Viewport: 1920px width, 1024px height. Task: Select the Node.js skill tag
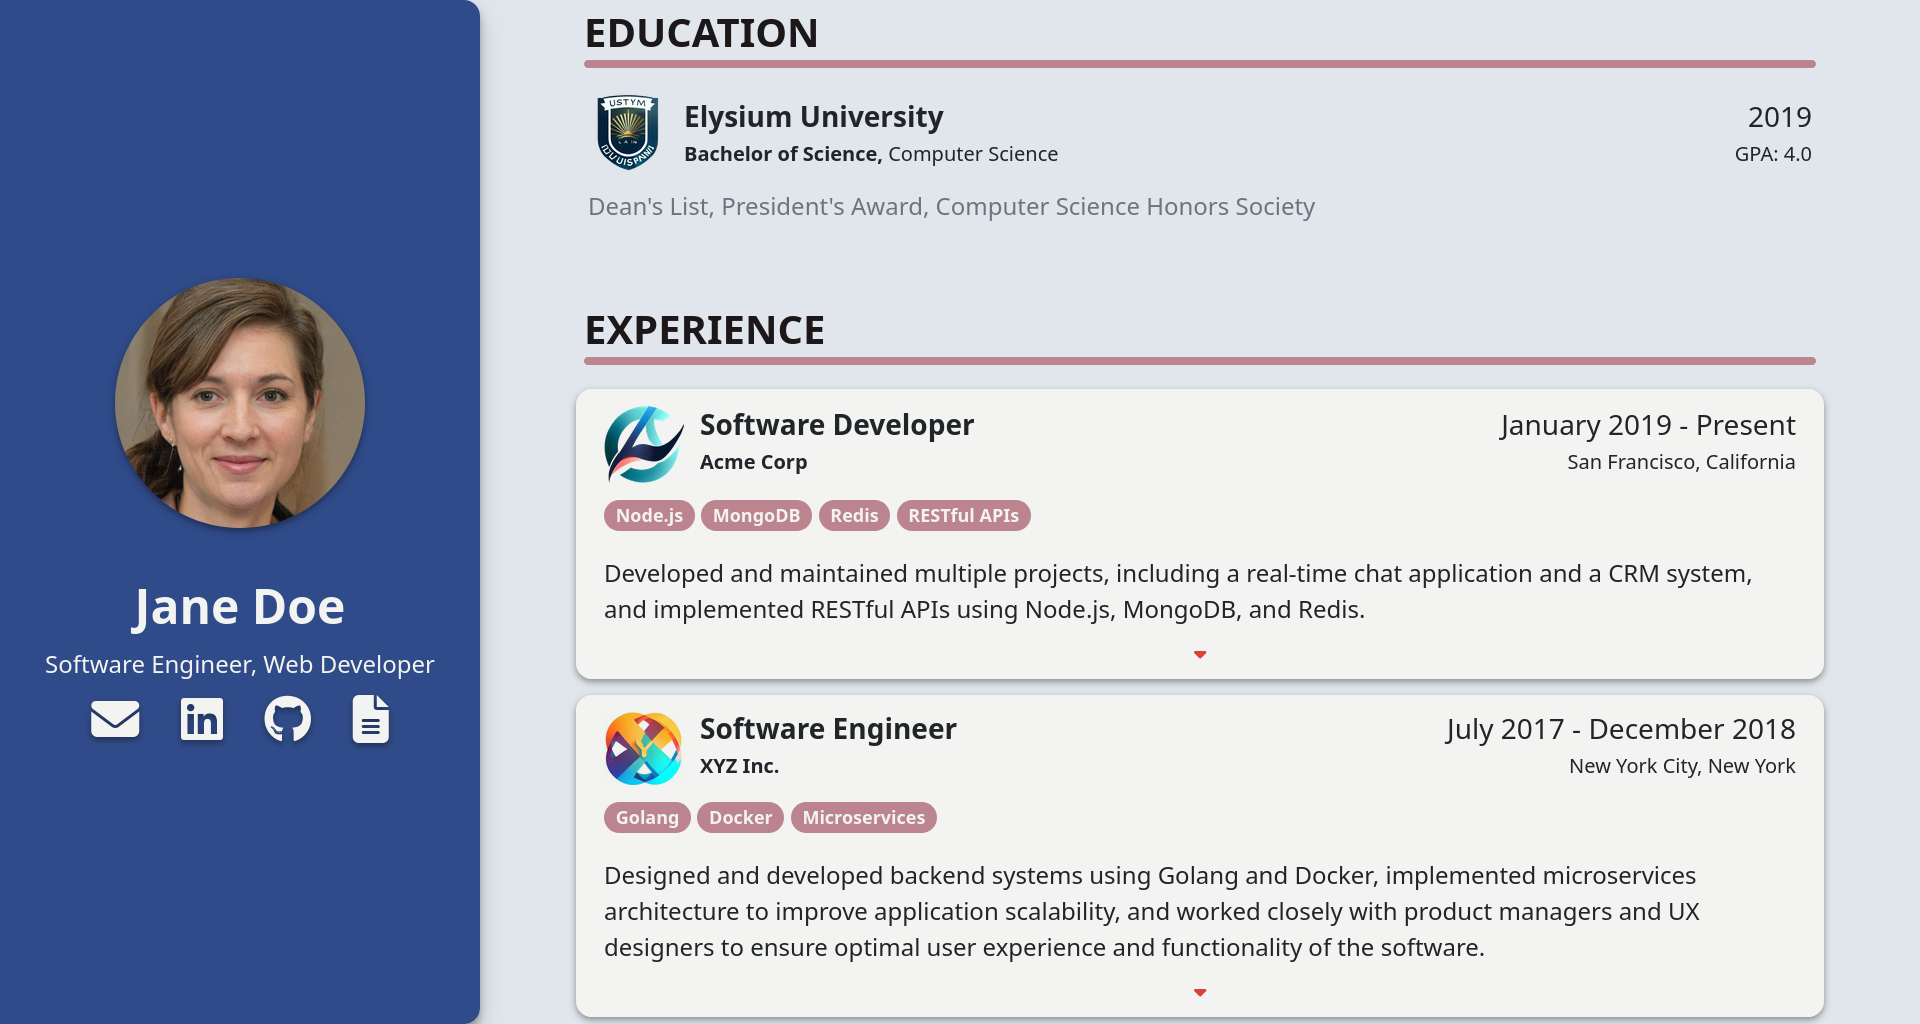649,516
